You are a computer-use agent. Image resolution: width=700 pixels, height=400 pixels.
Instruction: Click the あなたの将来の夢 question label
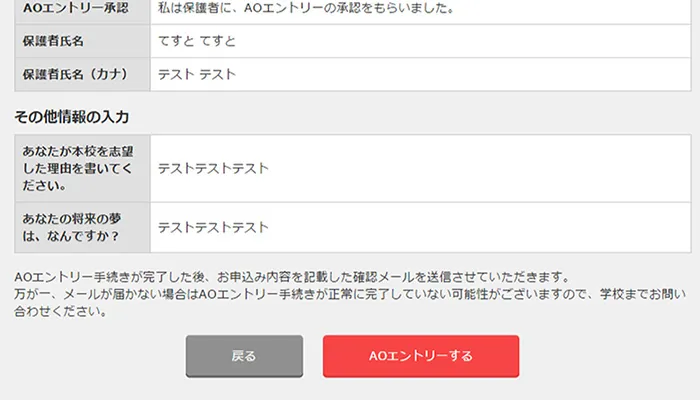[71, 227]
